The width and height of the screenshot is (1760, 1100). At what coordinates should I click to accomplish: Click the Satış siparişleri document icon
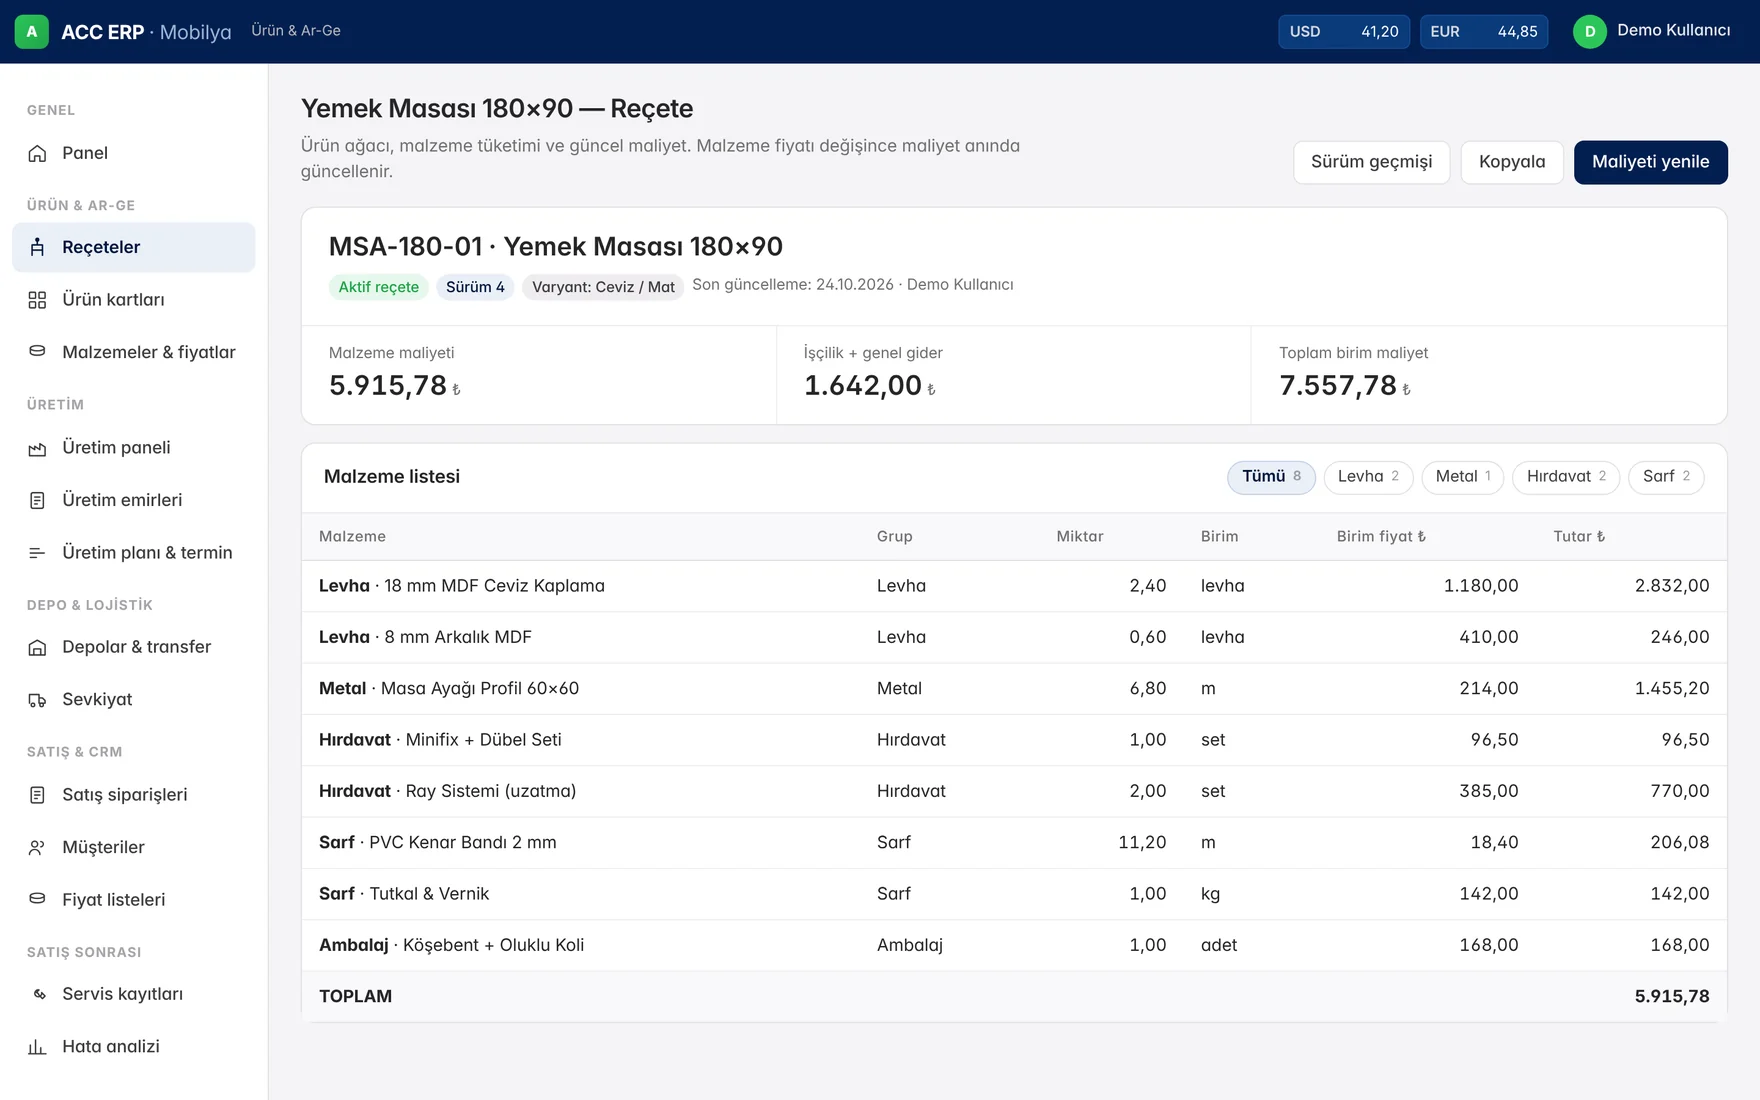[x=37, y=795]
